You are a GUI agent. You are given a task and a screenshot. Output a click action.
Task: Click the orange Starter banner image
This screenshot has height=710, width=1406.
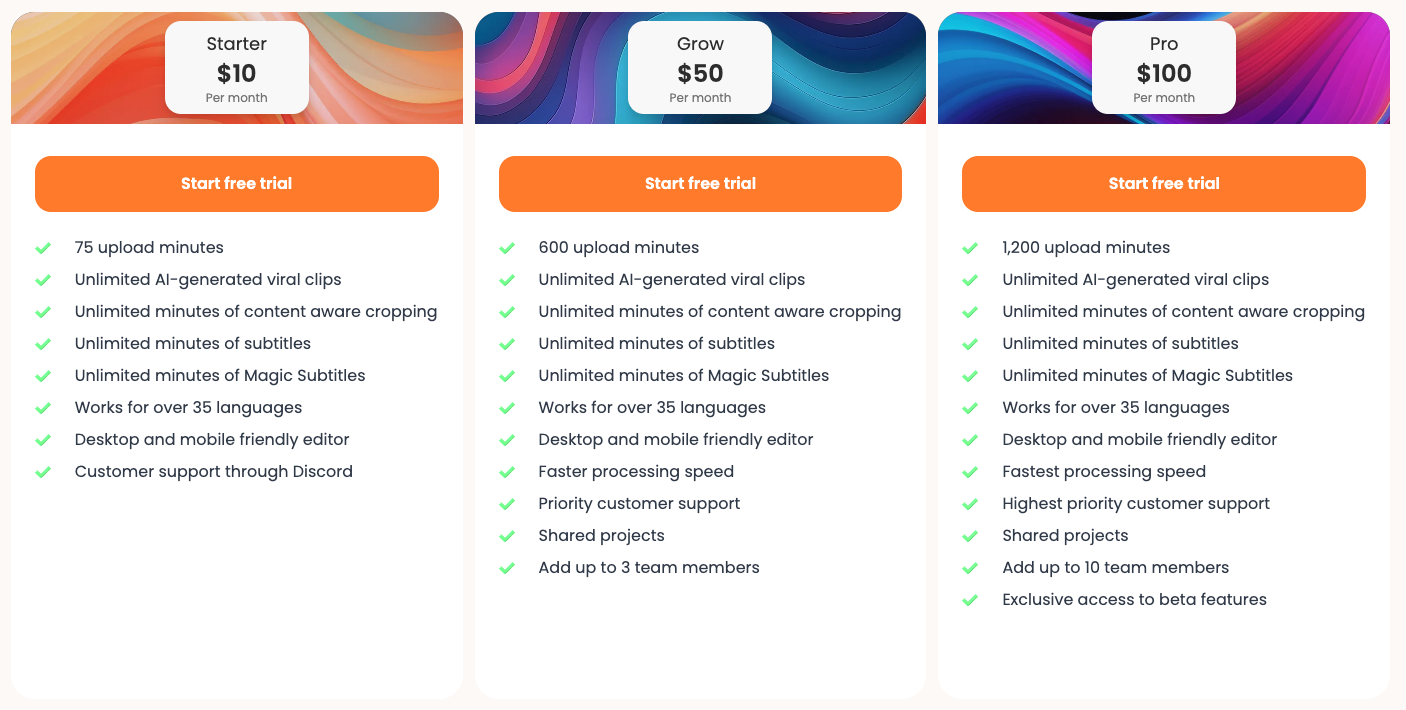(90, 70)
